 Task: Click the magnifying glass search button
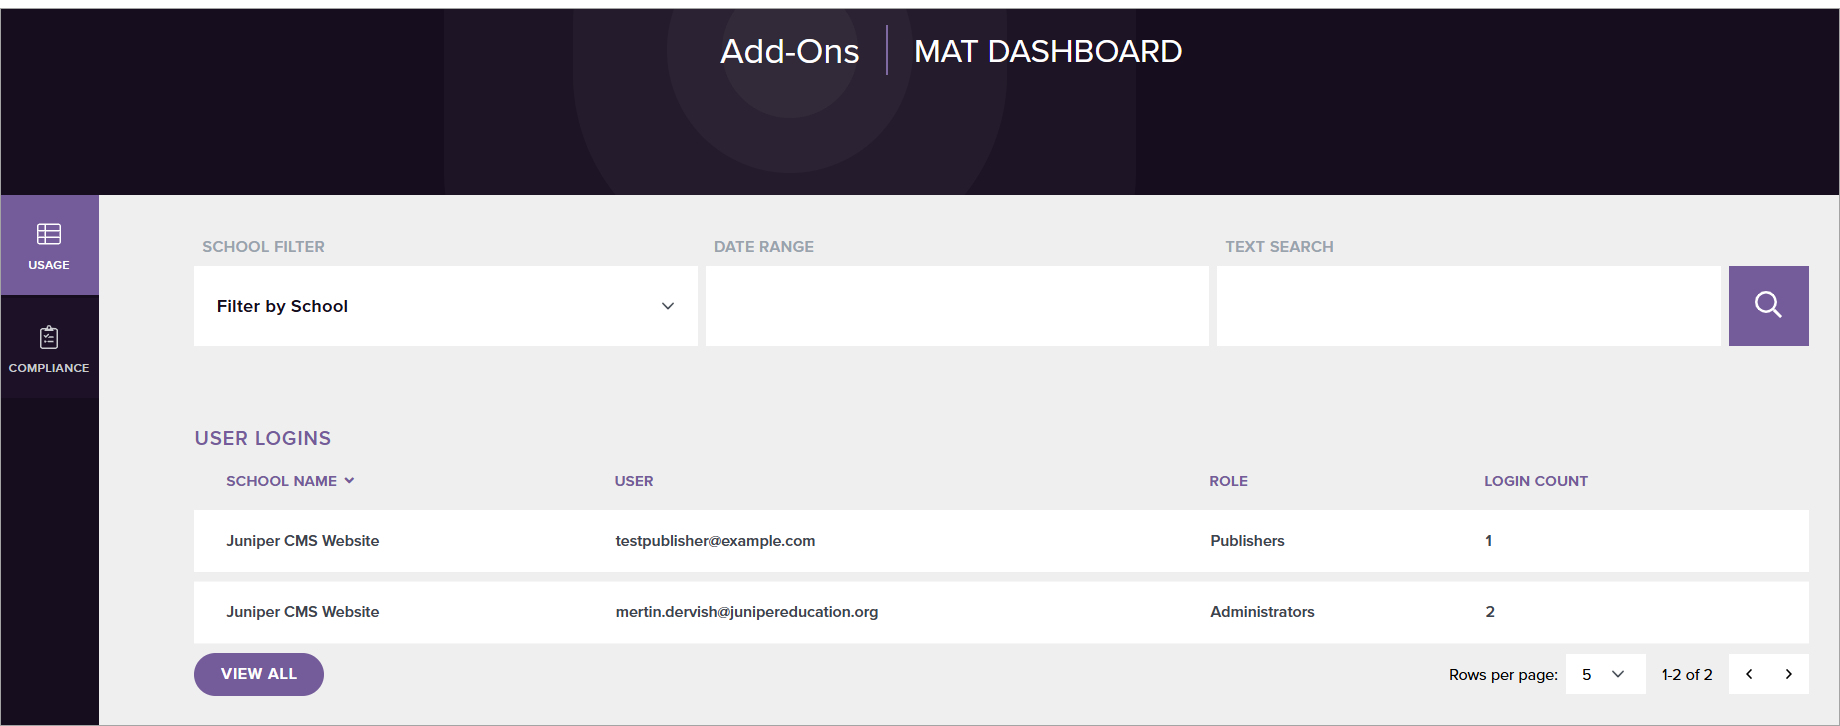click(x=1768, y=306)
